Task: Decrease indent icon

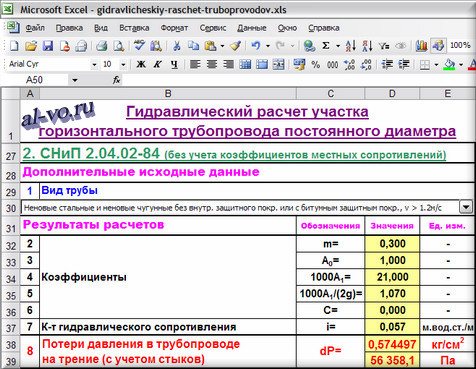Action: (387, 64)
